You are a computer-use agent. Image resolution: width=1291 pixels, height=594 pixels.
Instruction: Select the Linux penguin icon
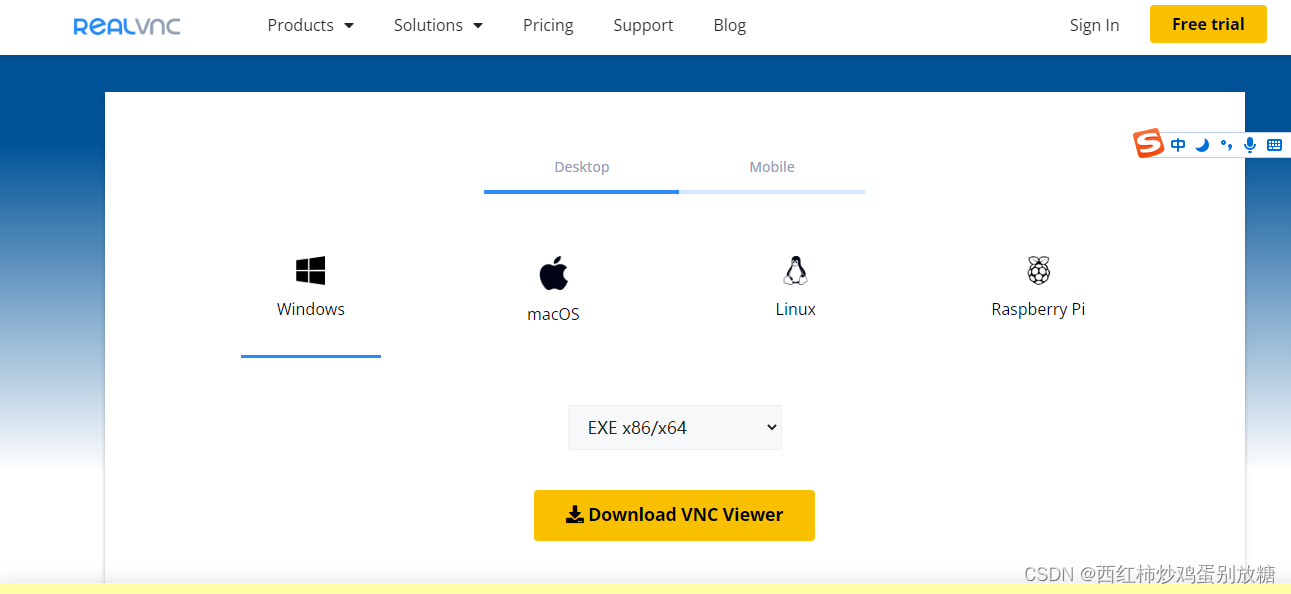795,270
